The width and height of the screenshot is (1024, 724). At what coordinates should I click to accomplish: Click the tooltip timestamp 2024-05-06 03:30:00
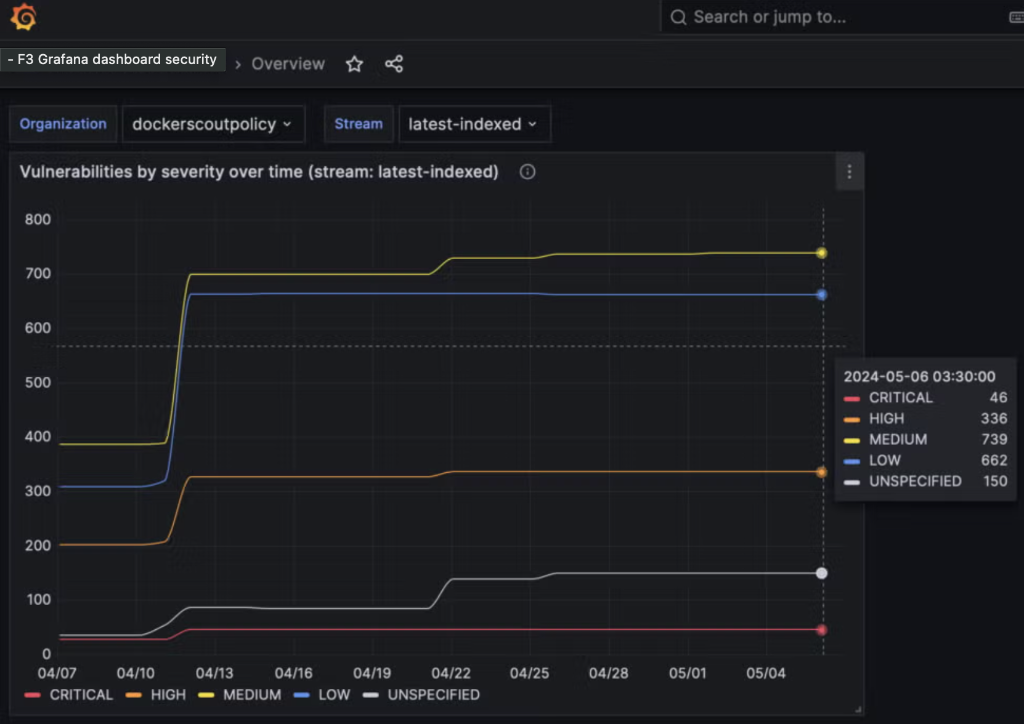pyautogui.click(x=920, y=377)
